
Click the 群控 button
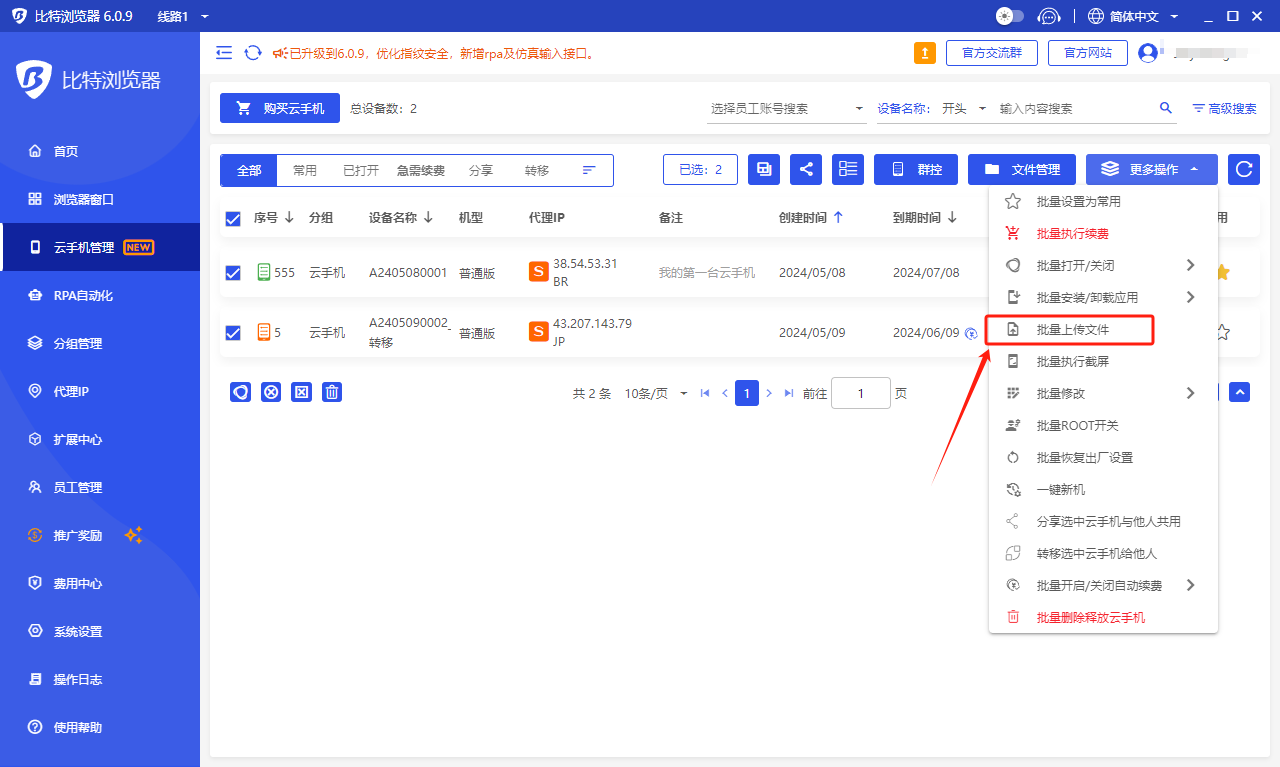(x=916, y=170)
